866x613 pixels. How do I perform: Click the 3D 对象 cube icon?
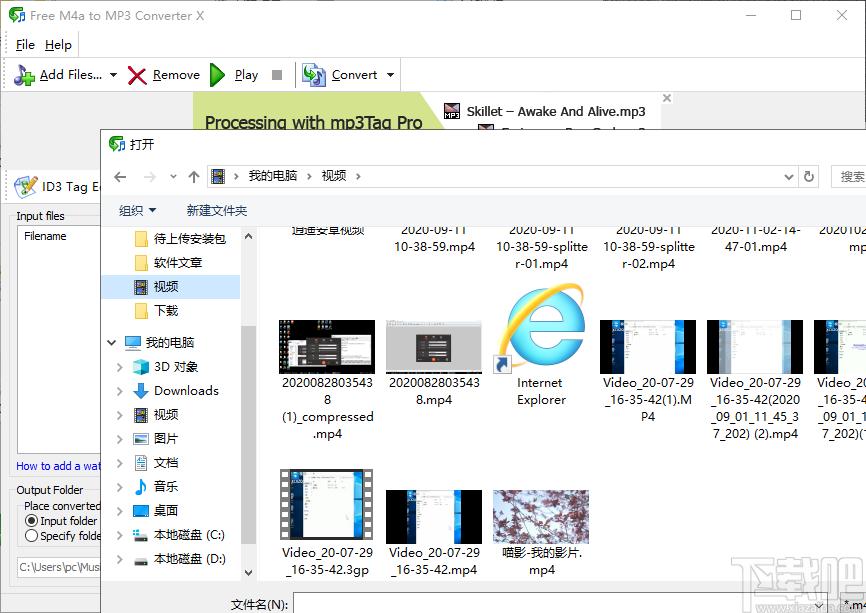(x=141, y=367)
